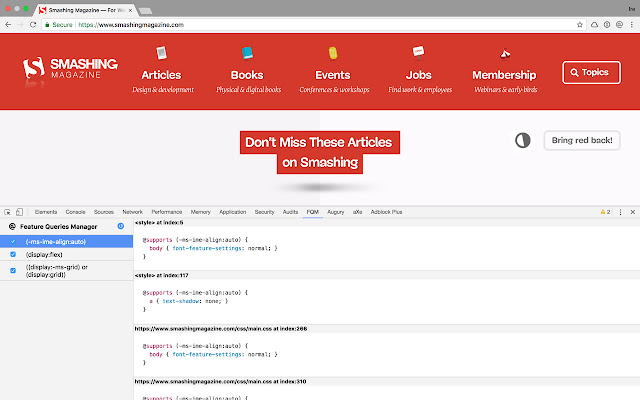The image size is (640, 400).
Task: Uncheck the (display:flex) checkbox
Action: tap(13, 254)
